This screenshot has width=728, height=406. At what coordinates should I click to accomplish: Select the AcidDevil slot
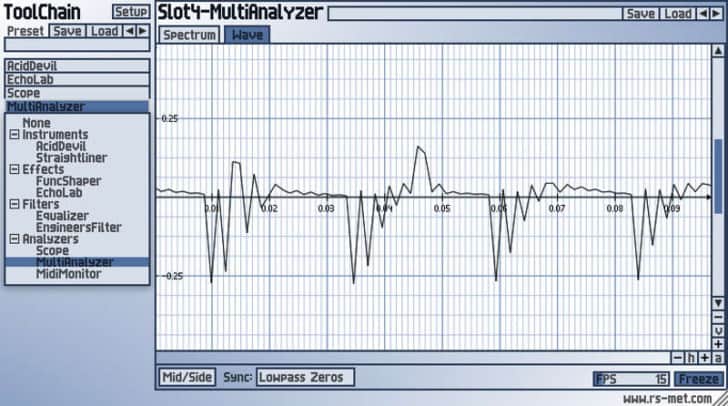coord(77,65)
